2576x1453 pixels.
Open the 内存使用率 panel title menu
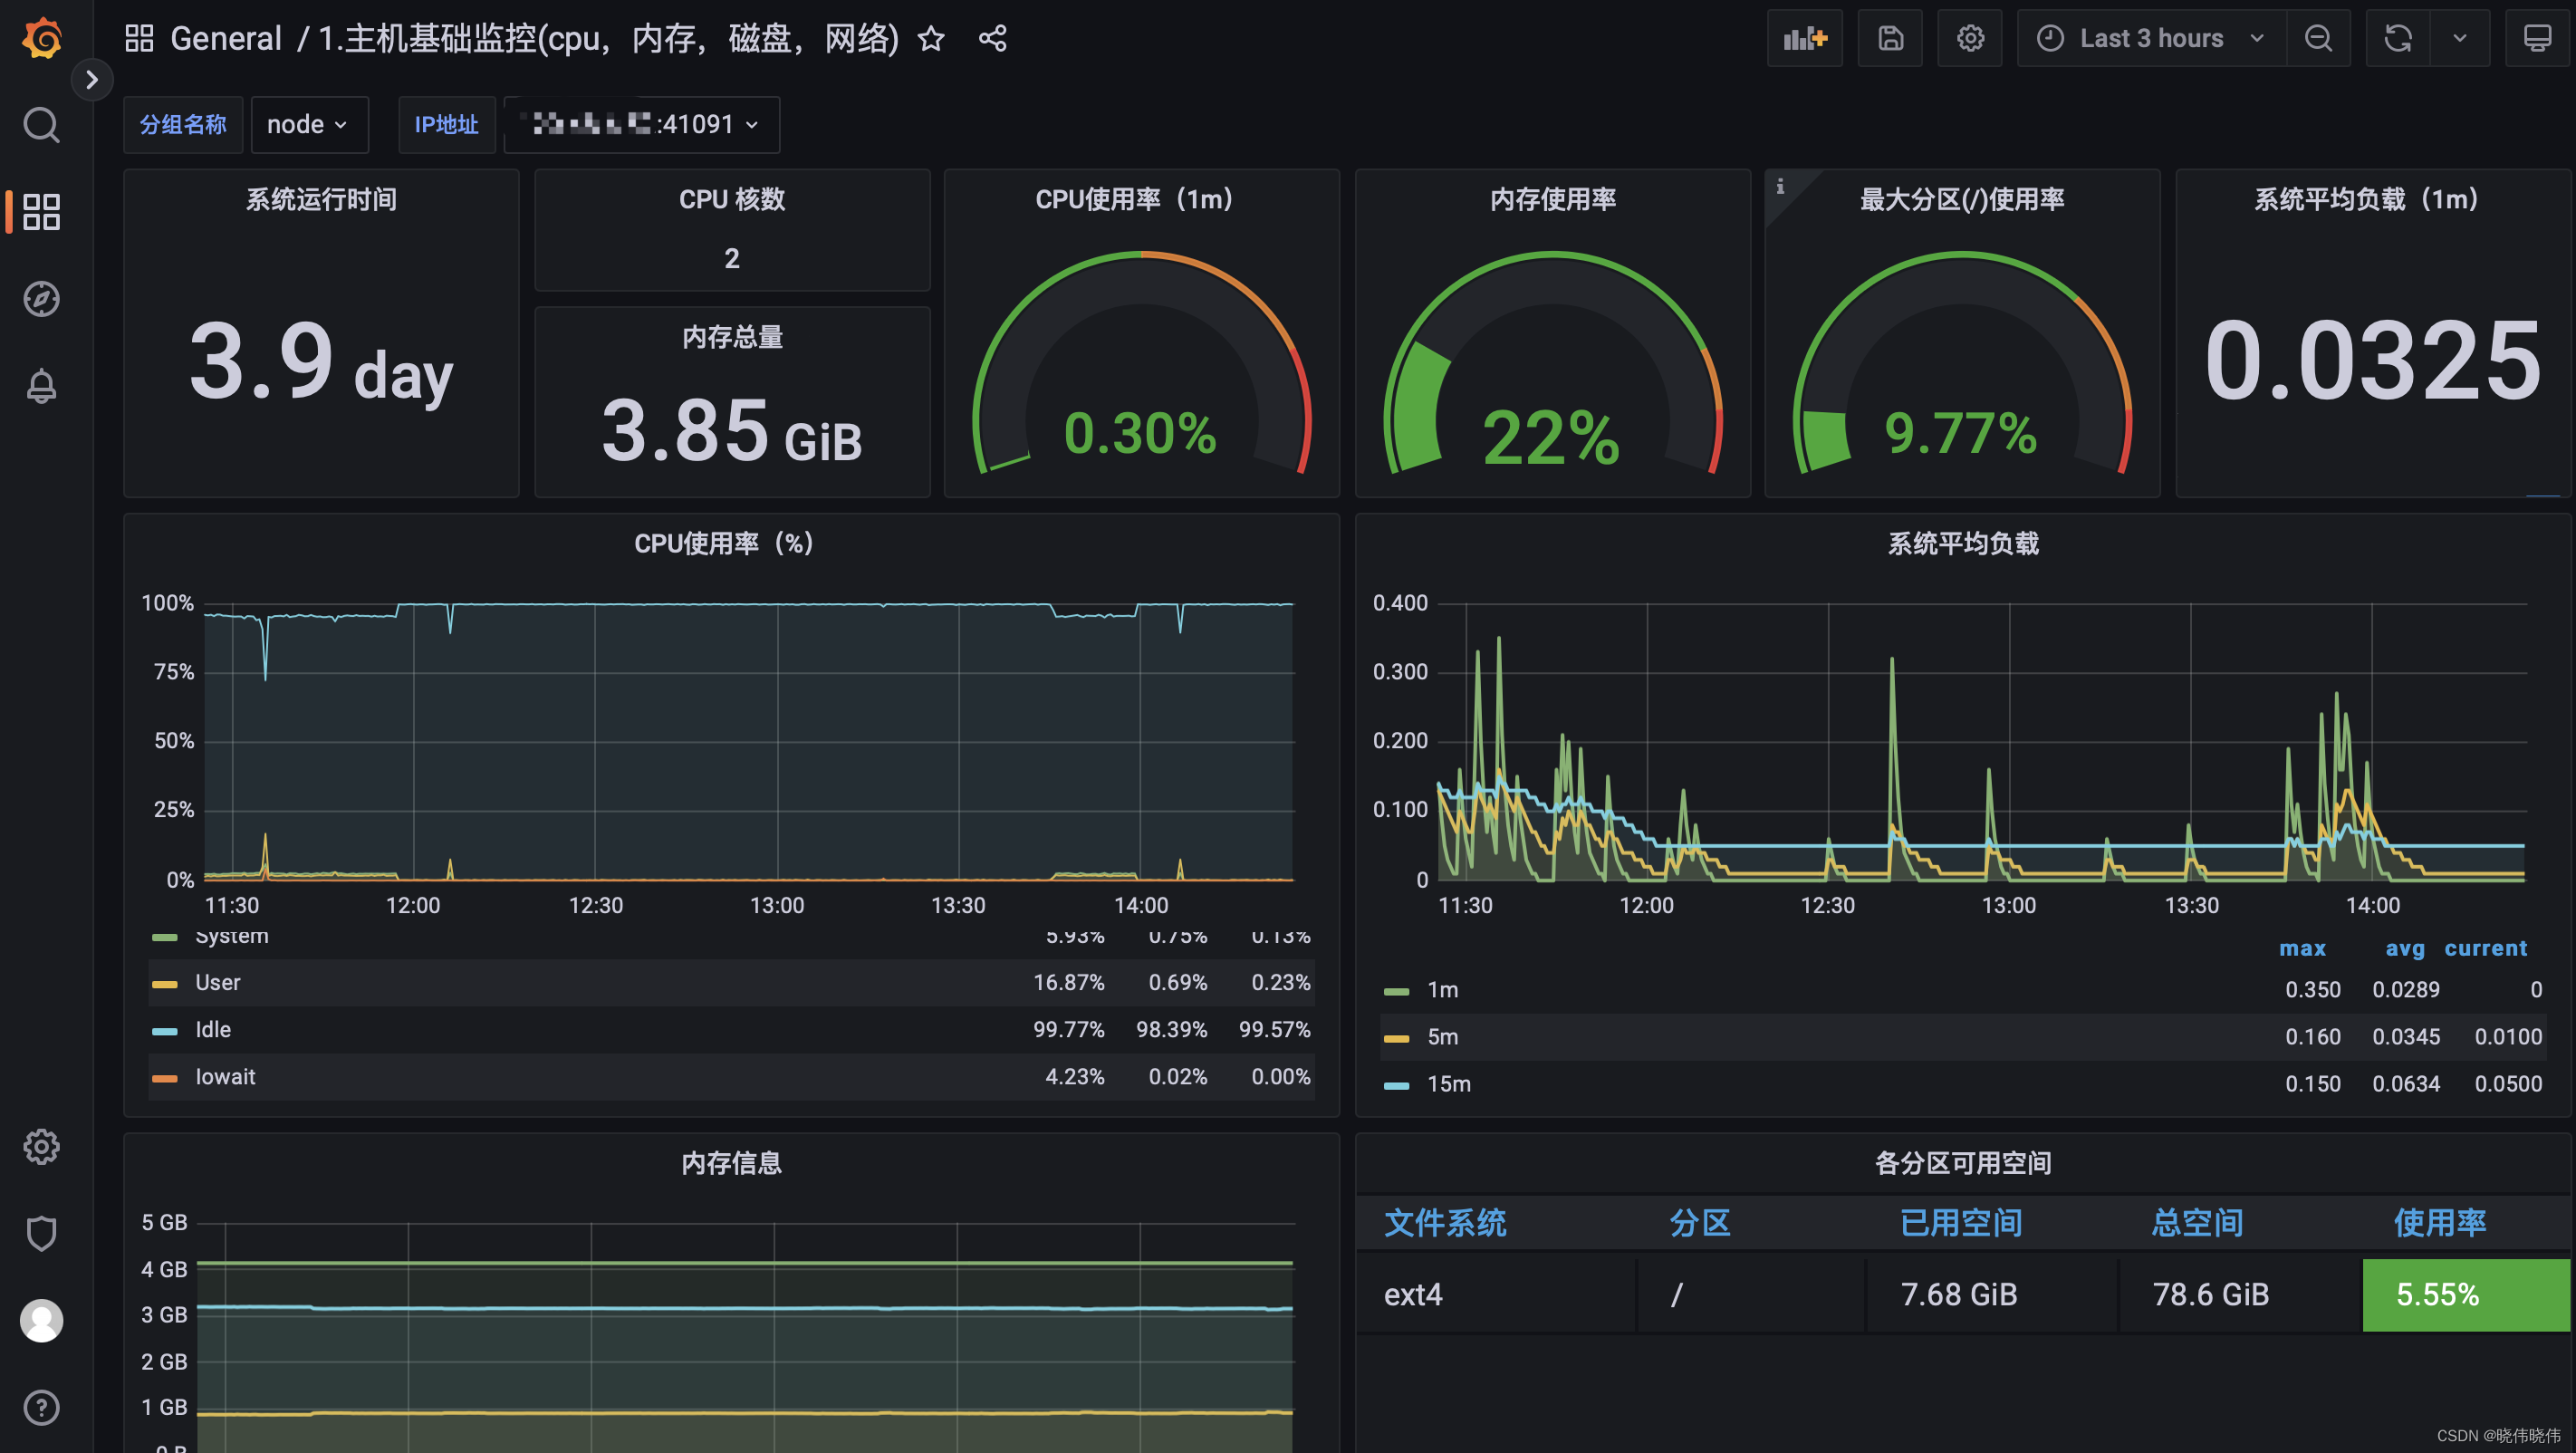[1552, 199]
